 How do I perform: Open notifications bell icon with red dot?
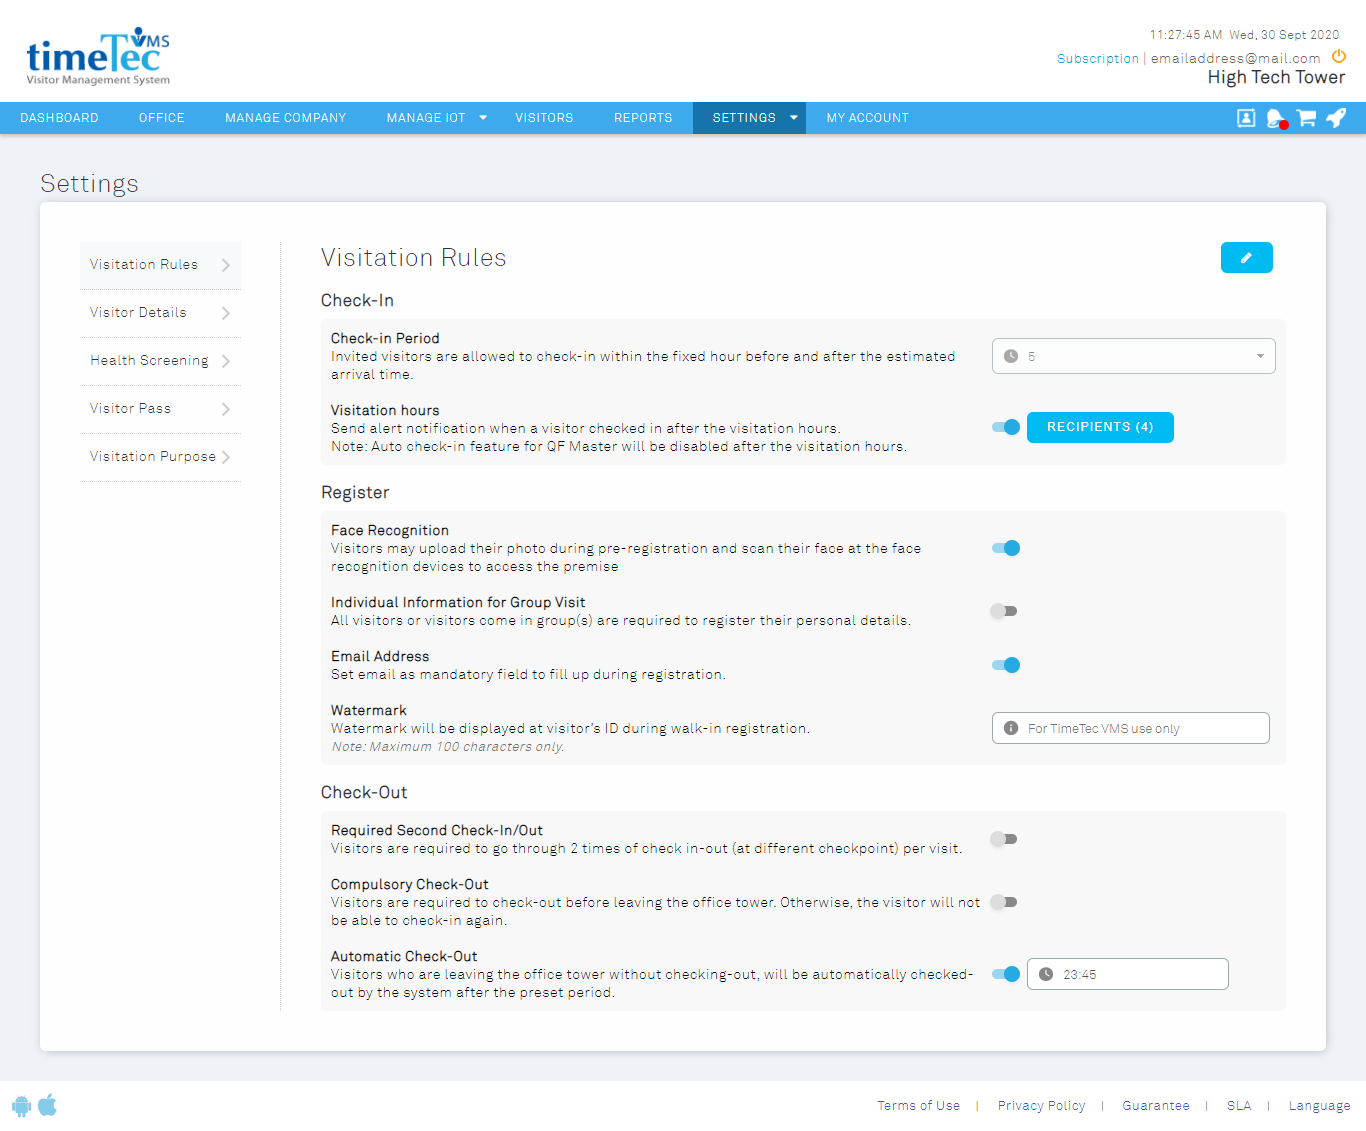pos(1276,119)
